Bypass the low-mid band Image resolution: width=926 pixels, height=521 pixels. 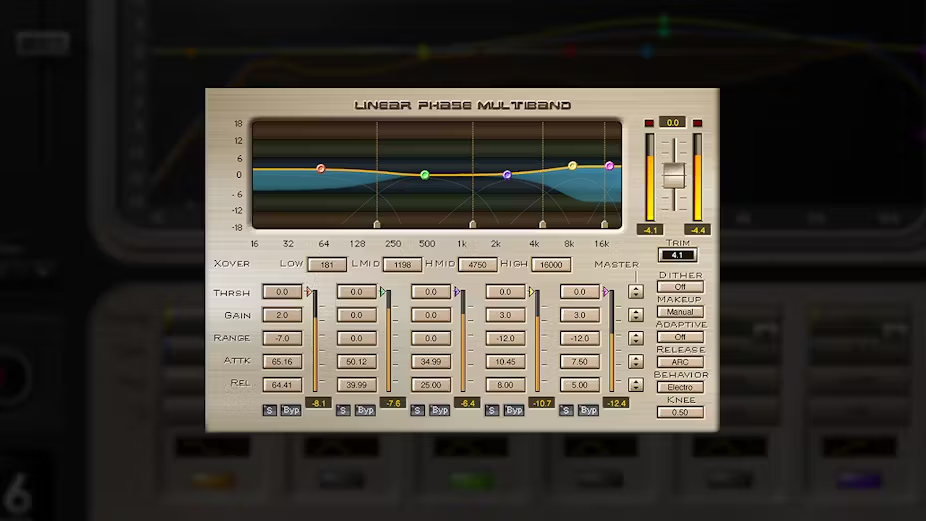365,410
